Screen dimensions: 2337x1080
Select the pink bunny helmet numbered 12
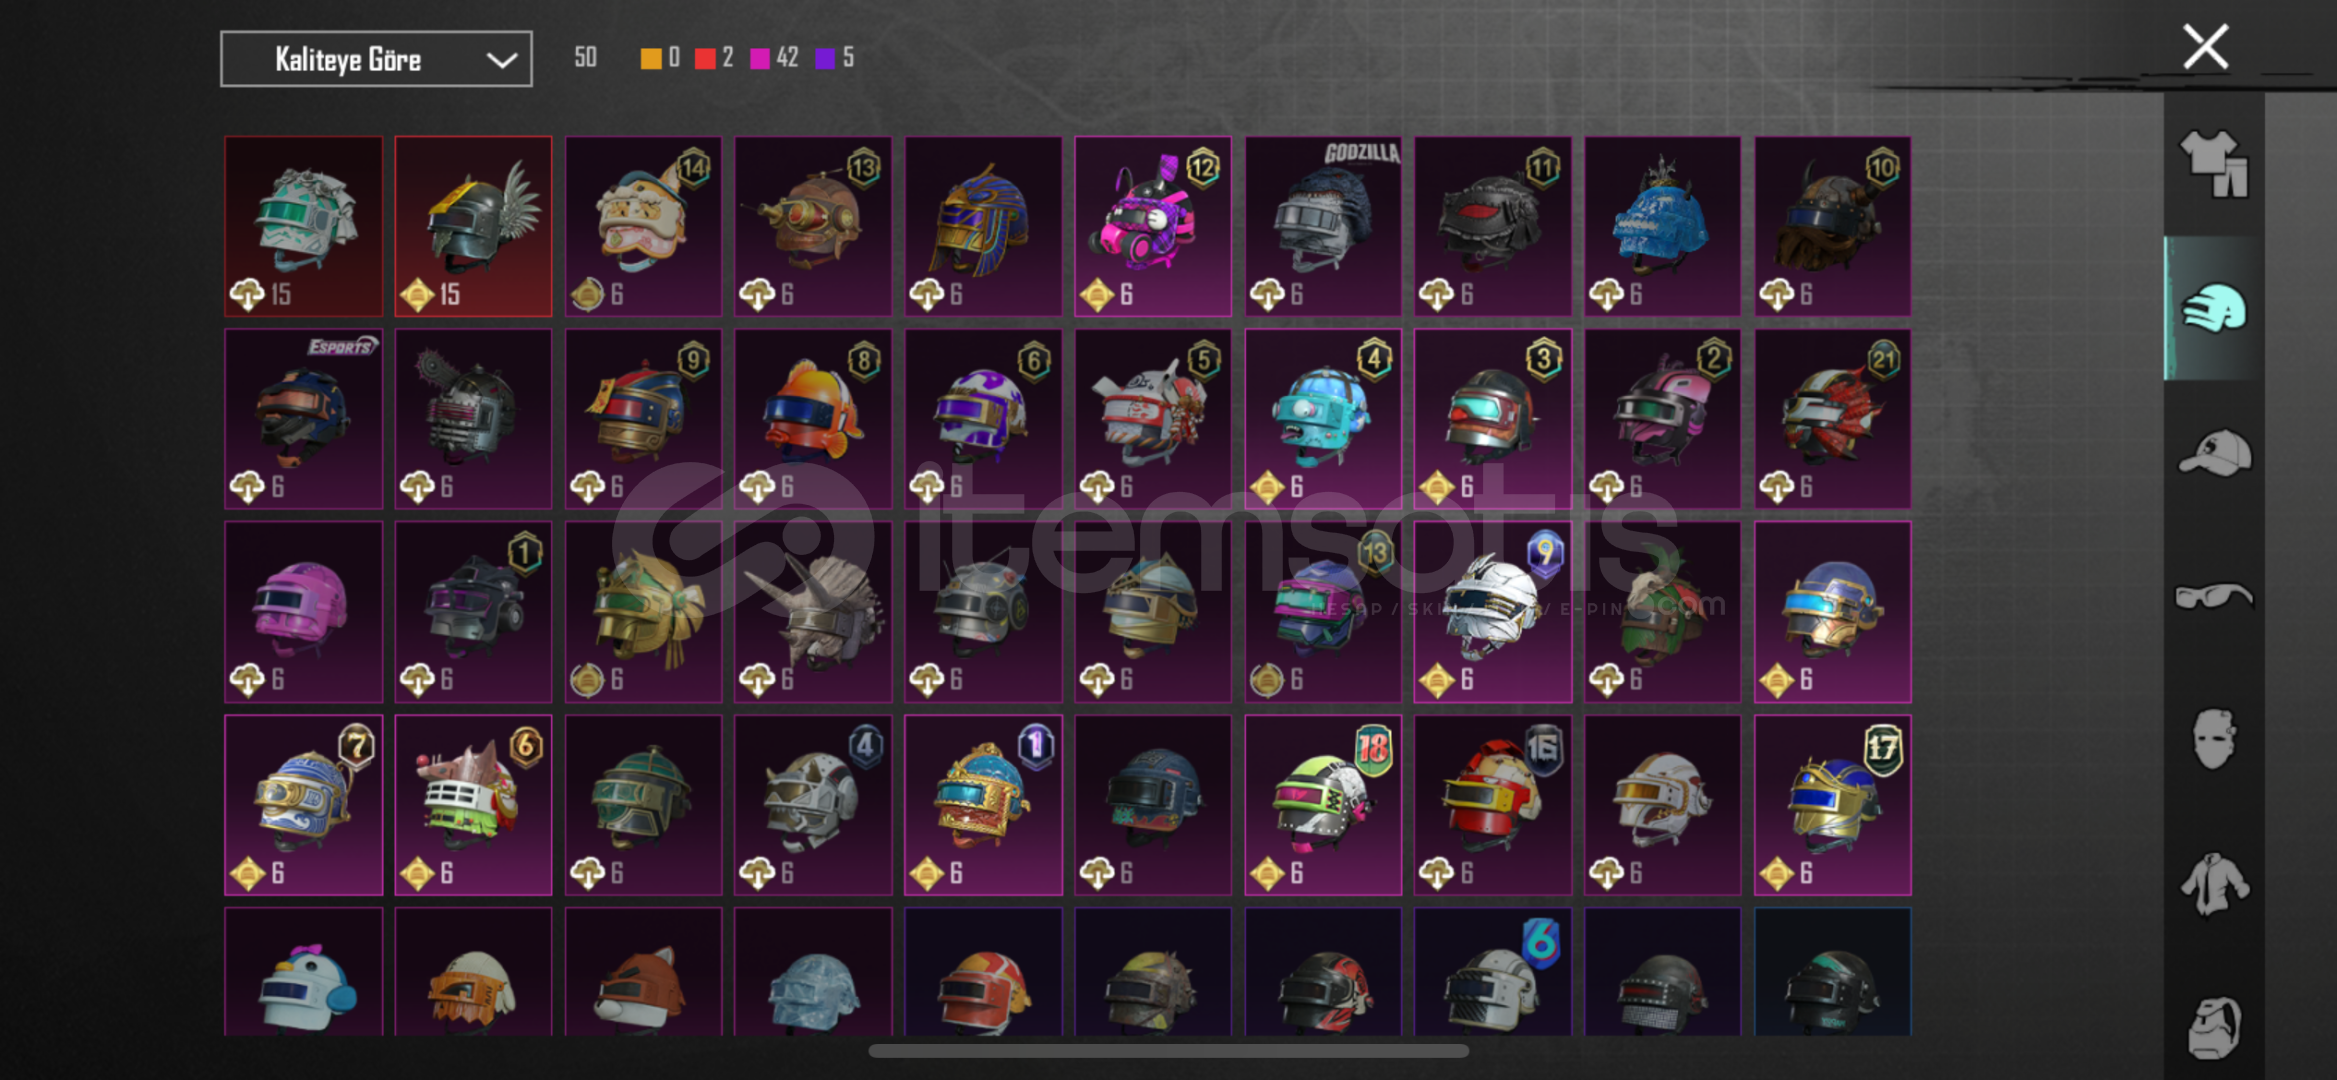click(1153, 226)
